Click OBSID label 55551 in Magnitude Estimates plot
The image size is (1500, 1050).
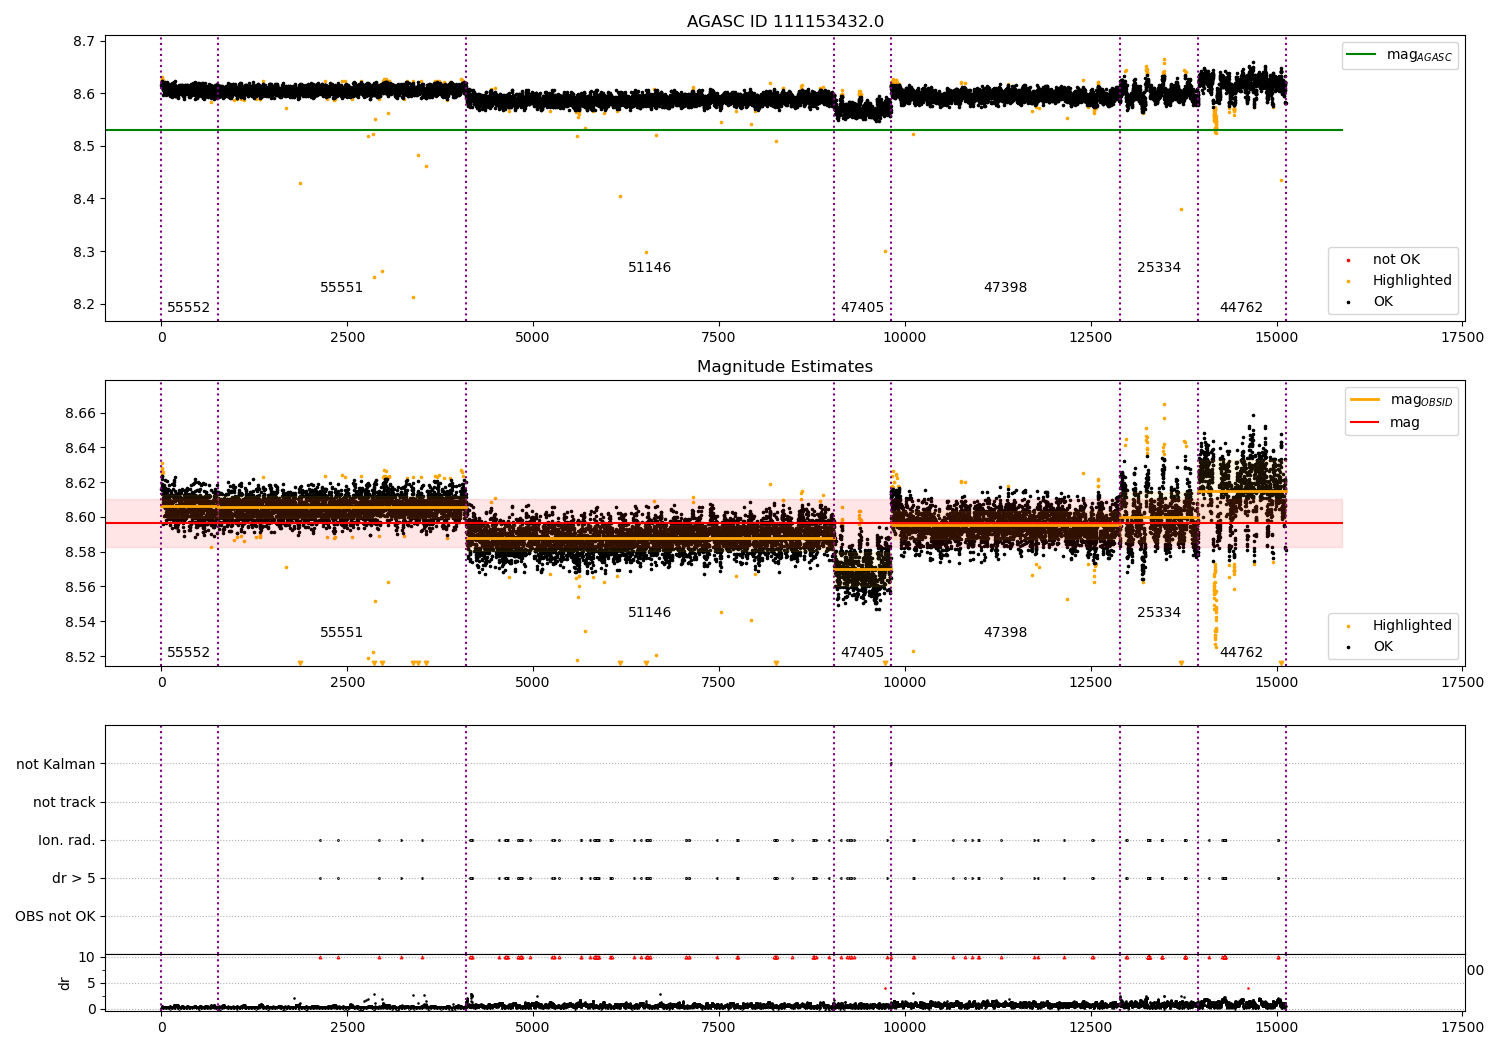(x=342, y=632)
